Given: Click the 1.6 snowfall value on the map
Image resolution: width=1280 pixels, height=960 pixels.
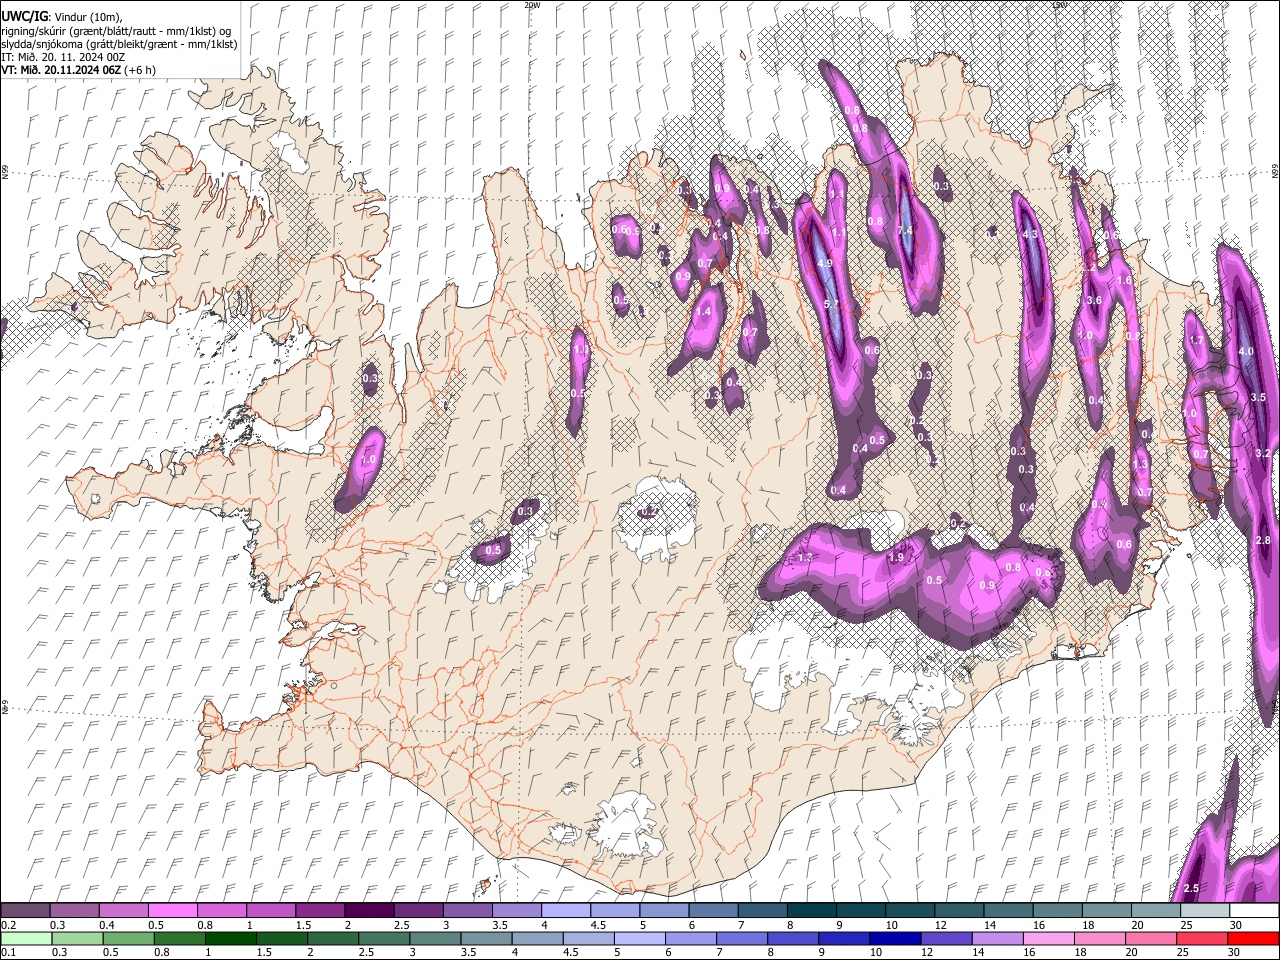Looking at the screenshot, I should pos(1125,281).
